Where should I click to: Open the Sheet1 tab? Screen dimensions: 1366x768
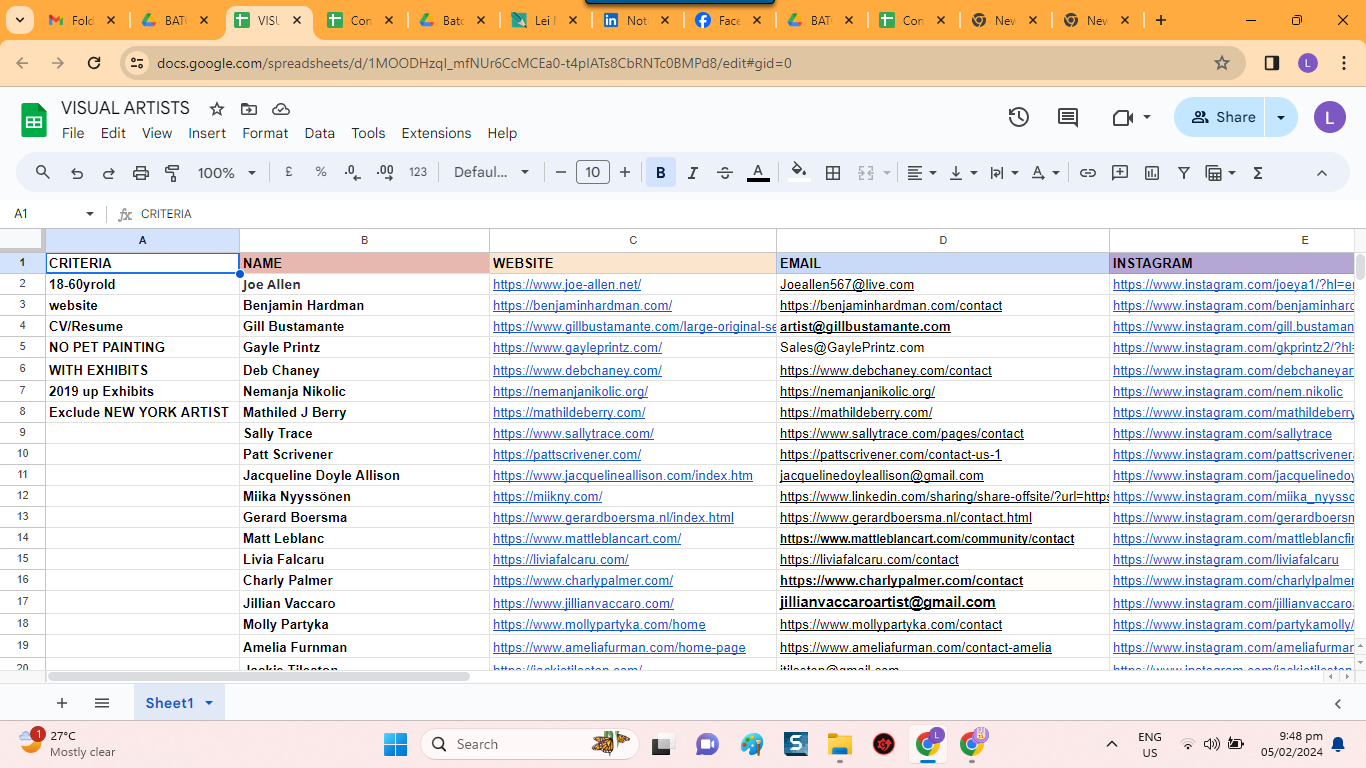click(x=179, y=703)
